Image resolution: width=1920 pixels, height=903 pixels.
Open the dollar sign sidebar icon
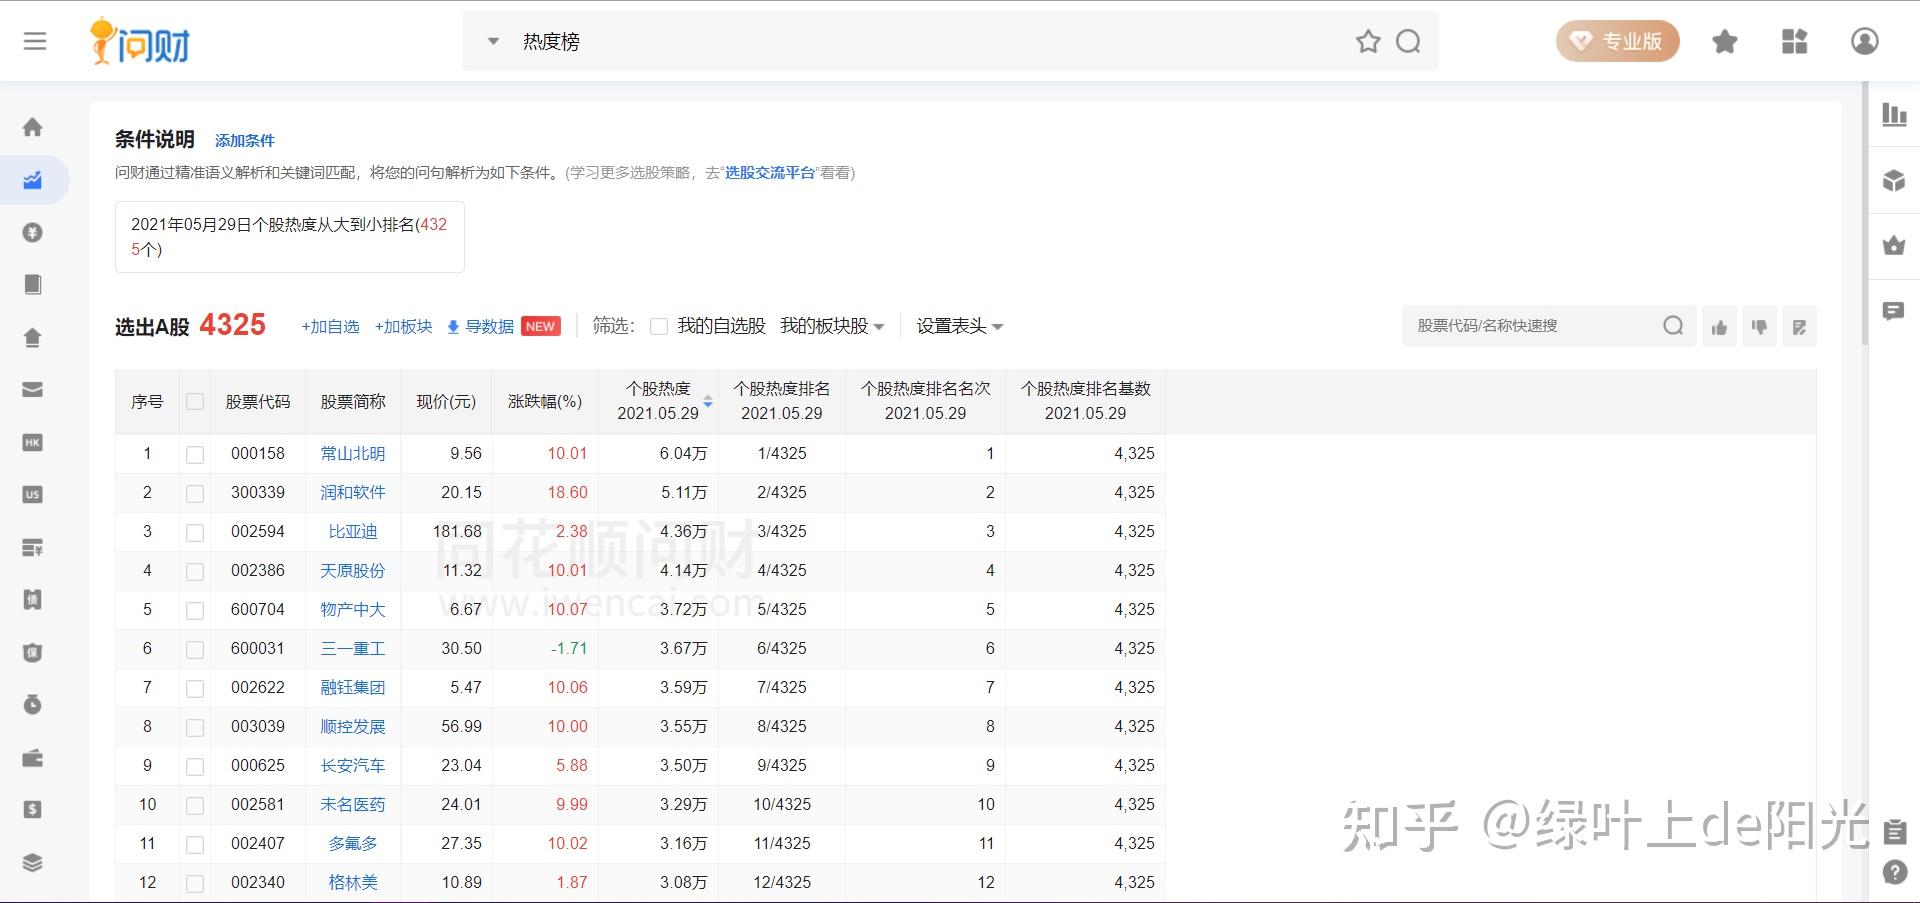point(33,809)
